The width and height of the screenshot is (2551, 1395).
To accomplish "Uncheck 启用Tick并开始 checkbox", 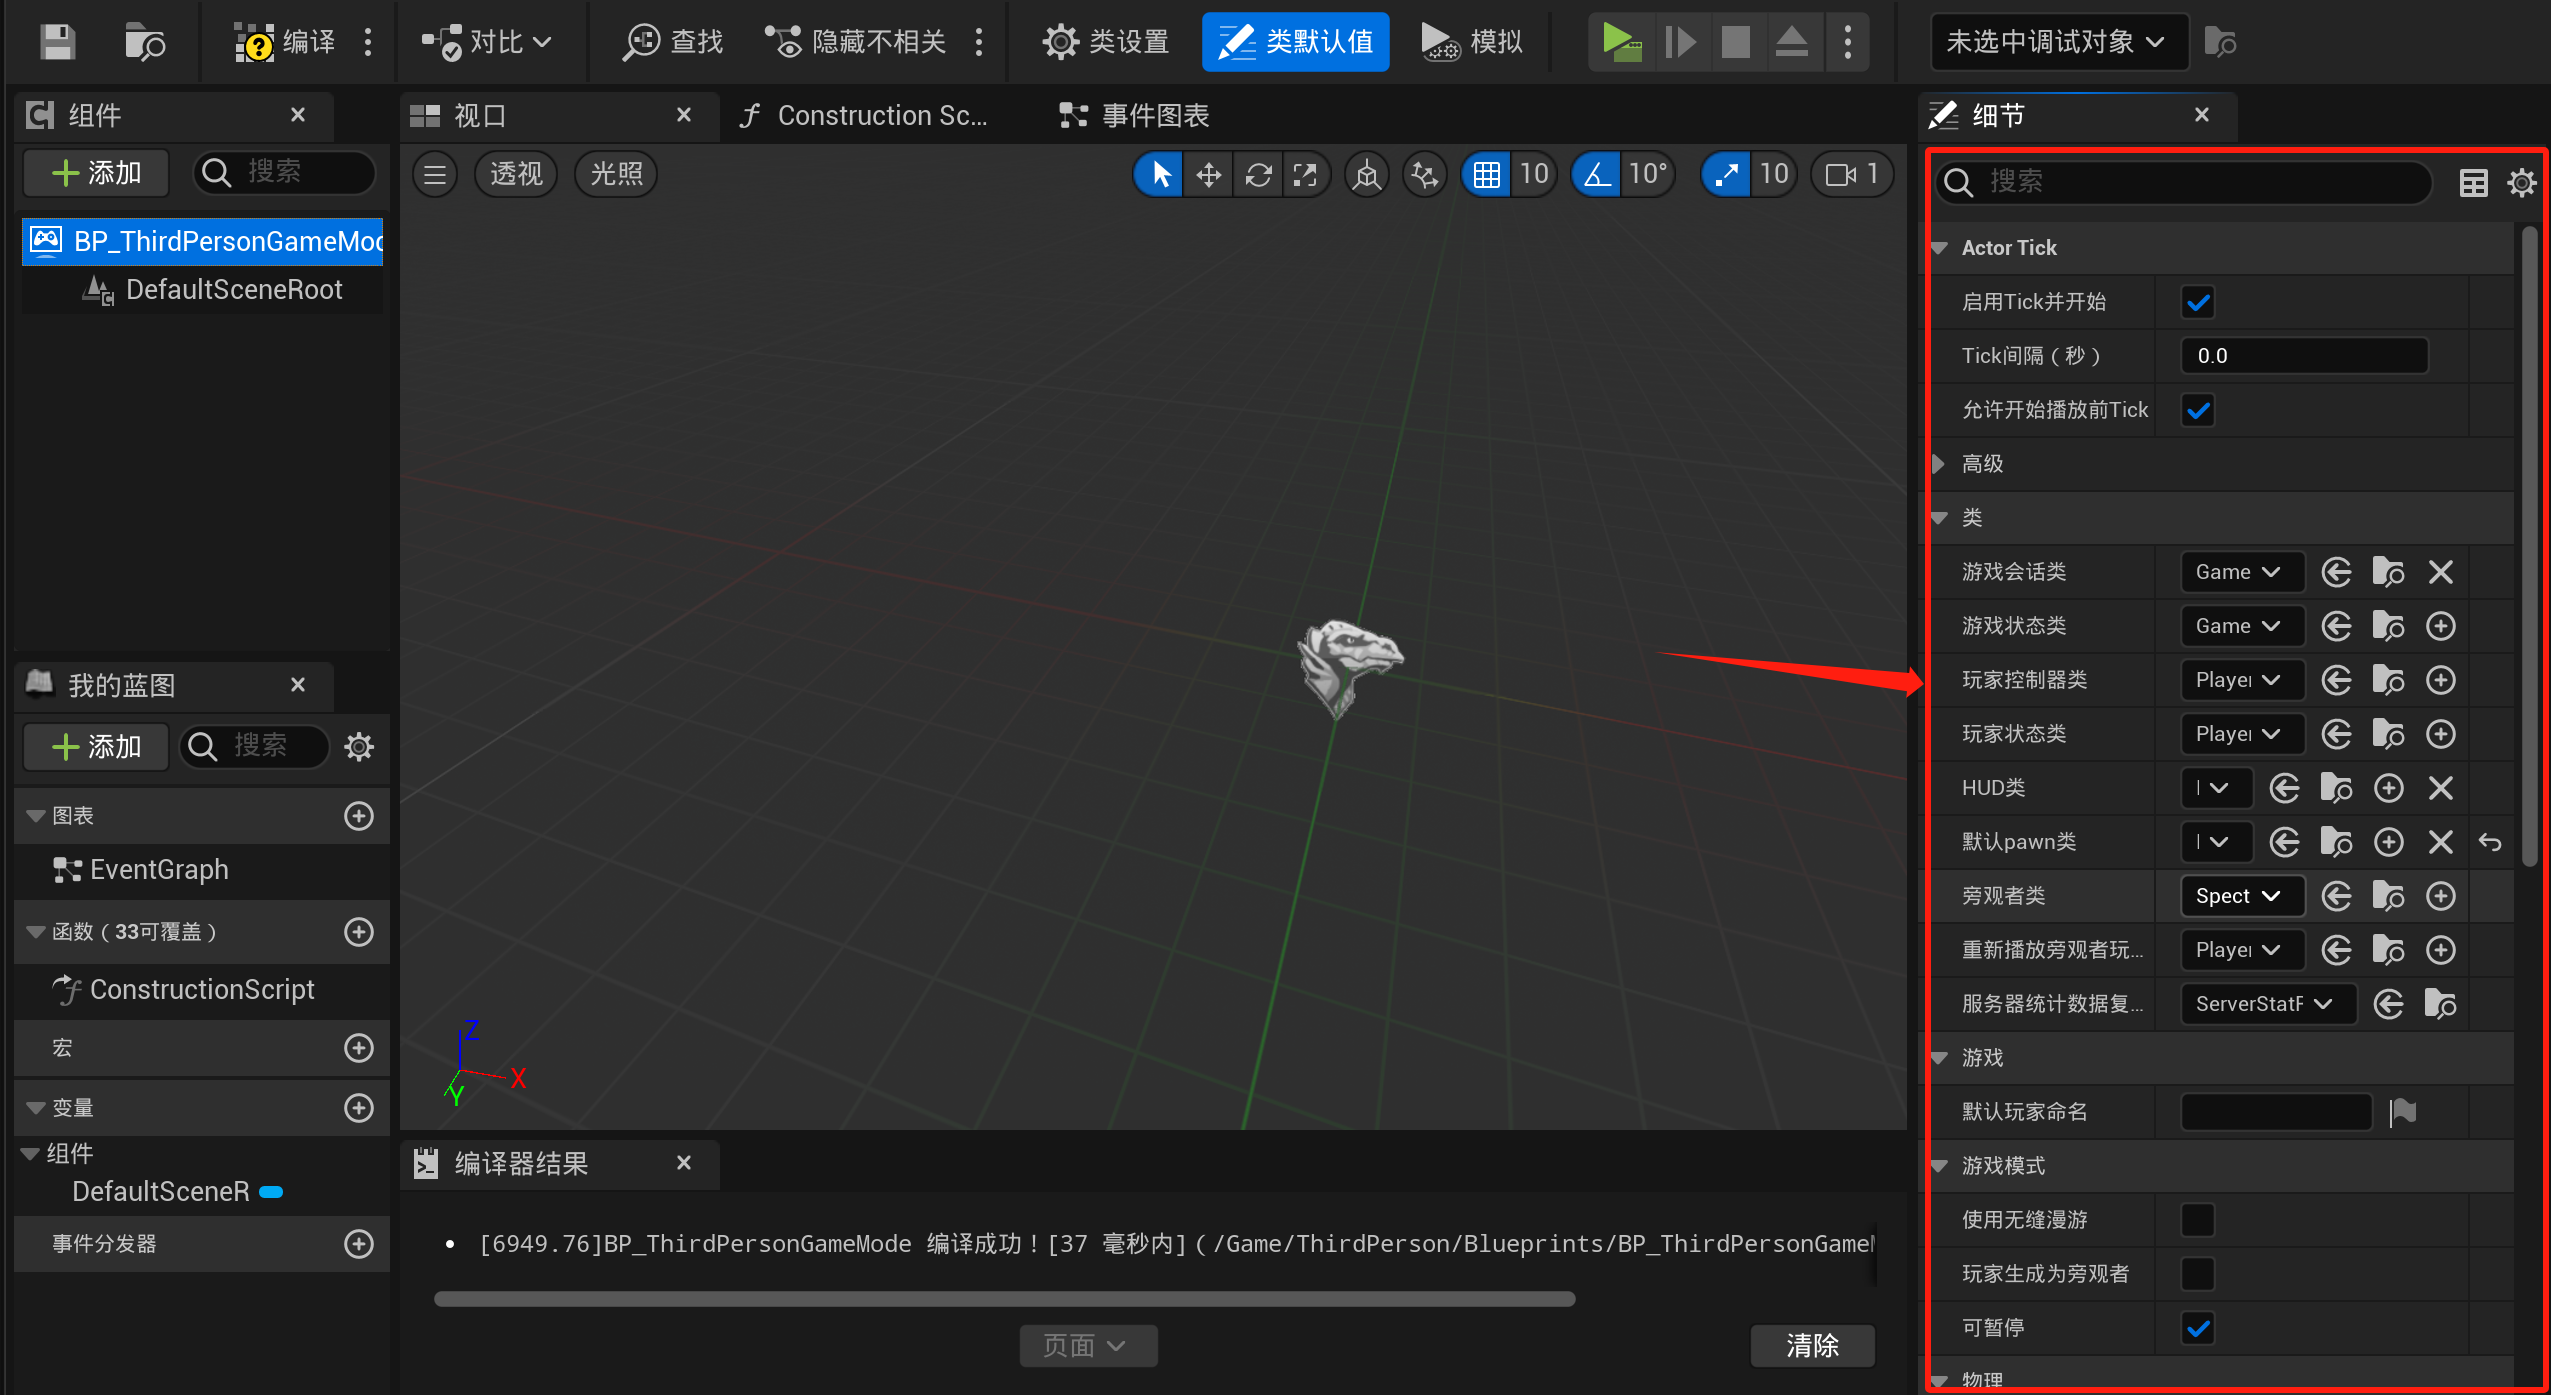I will [x=2198, y=302].
